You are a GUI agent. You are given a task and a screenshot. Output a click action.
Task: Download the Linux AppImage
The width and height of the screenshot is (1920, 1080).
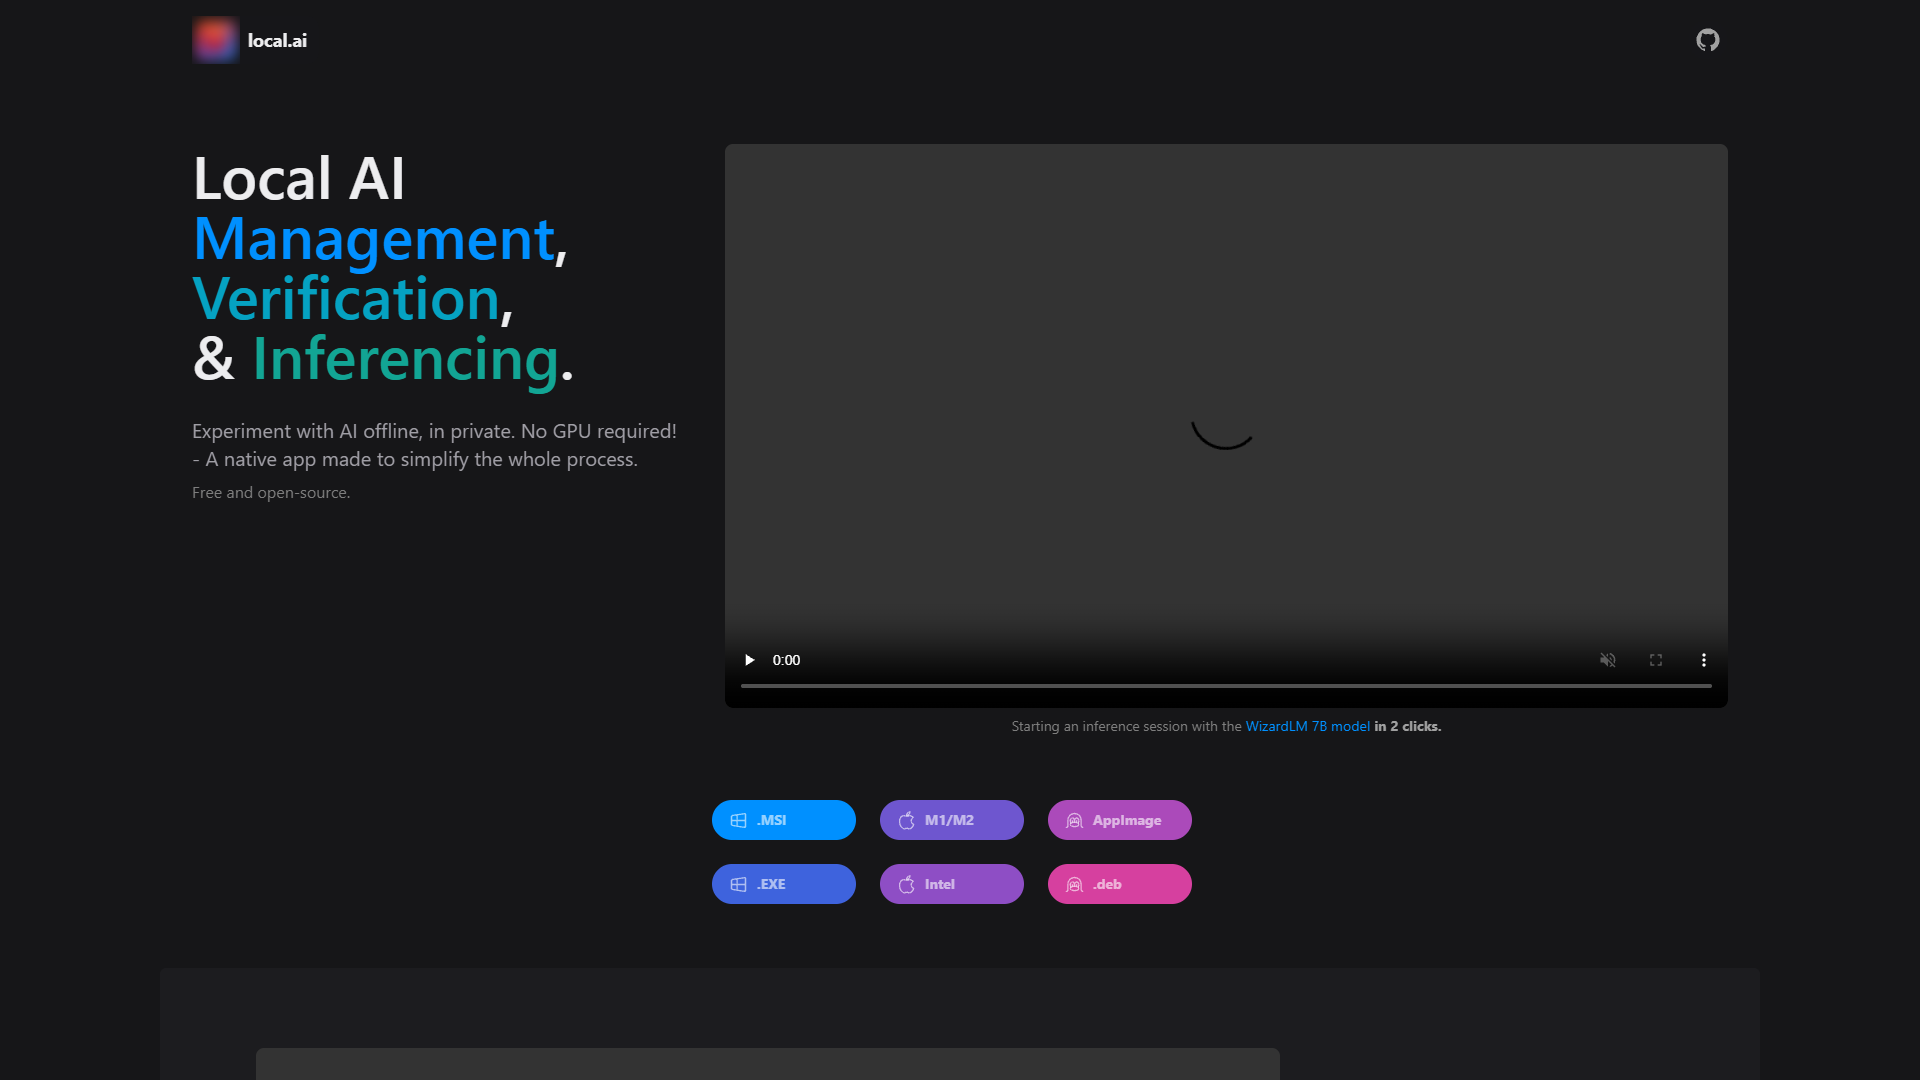pyautogui.click(x=1120, y=820)
